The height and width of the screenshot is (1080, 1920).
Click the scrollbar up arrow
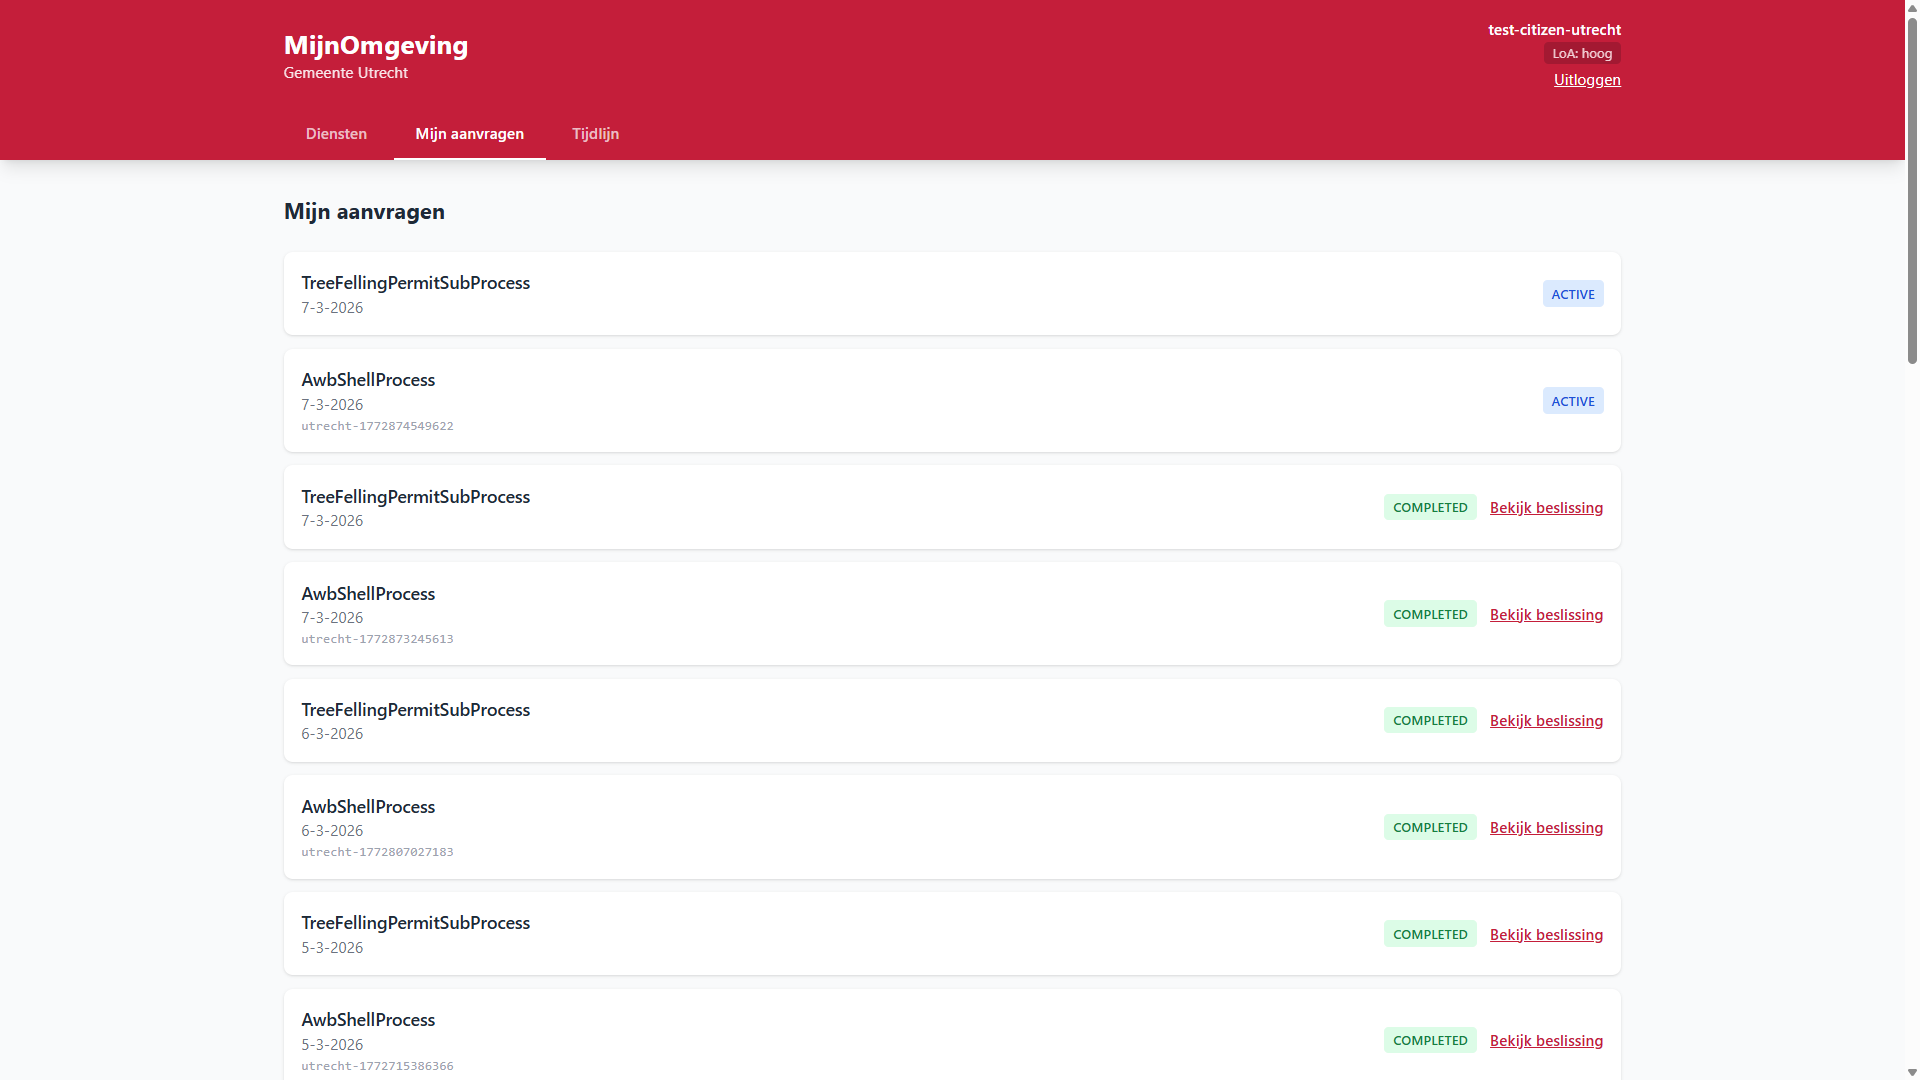pyautogui.click(x=1911, y=8)
